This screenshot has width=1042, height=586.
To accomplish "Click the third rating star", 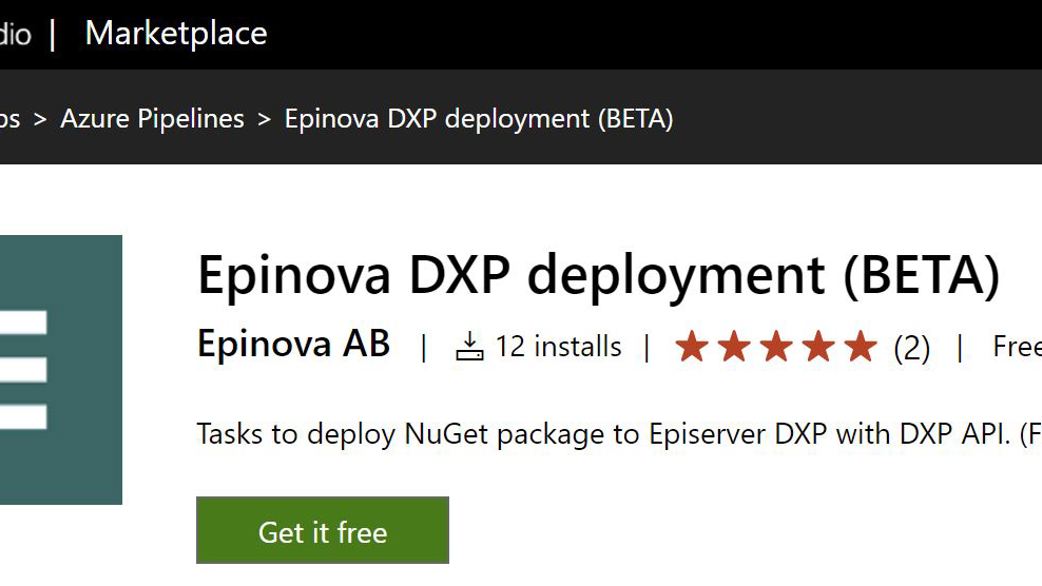I will coord(776,346).
